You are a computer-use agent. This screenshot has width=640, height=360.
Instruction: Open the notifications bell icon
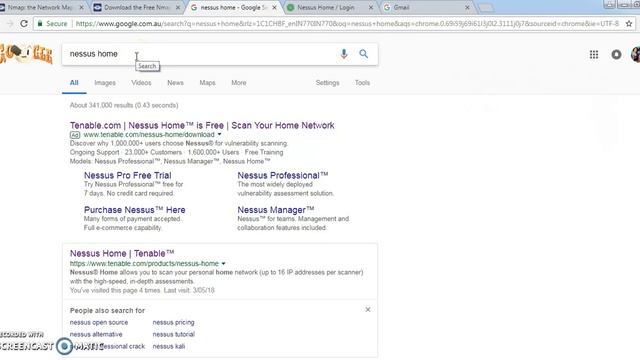pos(616,54)
